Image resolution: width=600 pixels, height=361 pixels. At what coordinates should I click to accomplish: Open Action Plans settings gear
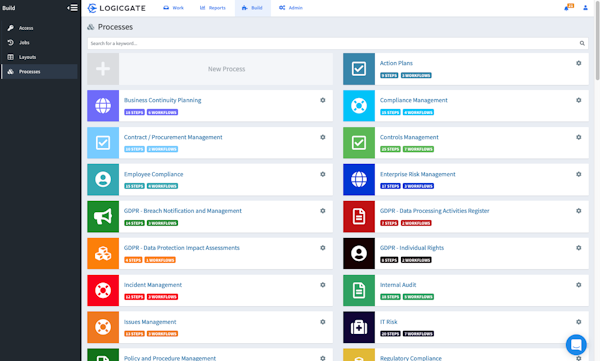pyautogui.click(x=579, y=63)
